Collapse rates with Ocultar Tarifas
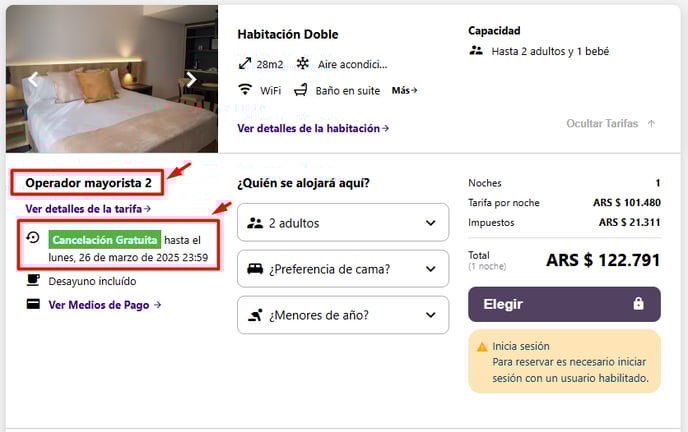 tap(610, 124)
